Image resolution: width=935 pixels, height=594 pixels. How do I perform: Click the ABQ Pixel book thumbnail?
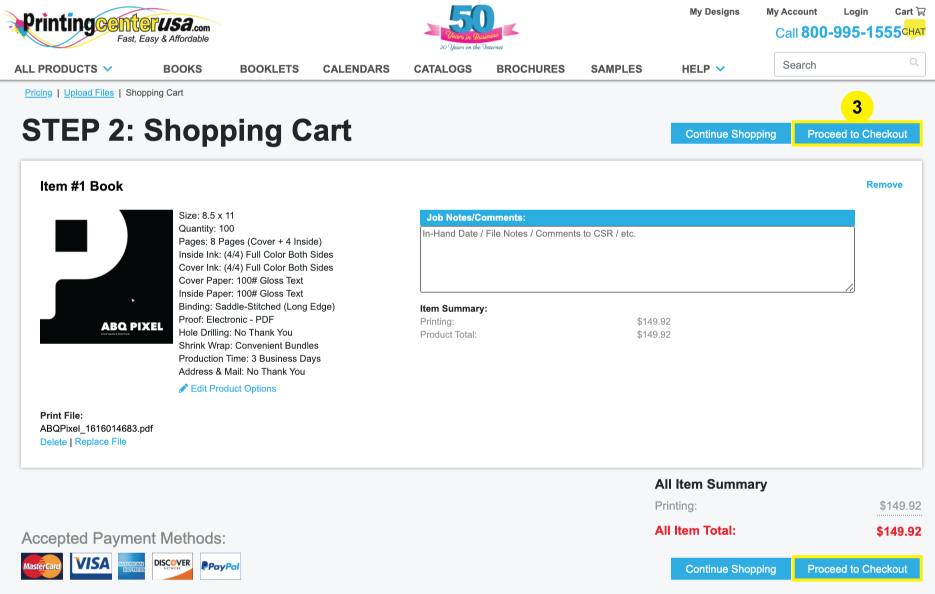[106, 277]
